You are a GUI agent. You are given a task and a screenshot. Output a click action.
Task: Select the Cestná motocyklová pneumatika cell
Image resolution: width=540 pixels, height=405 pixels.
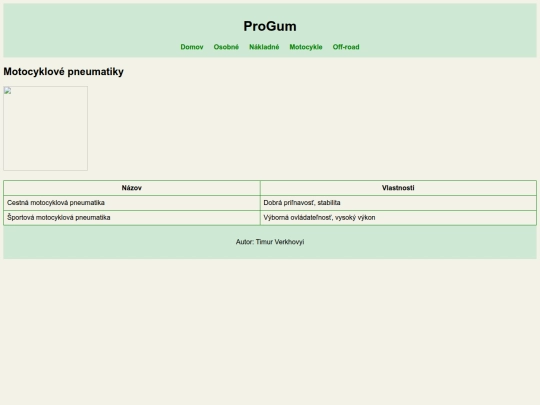coord(132,203)
